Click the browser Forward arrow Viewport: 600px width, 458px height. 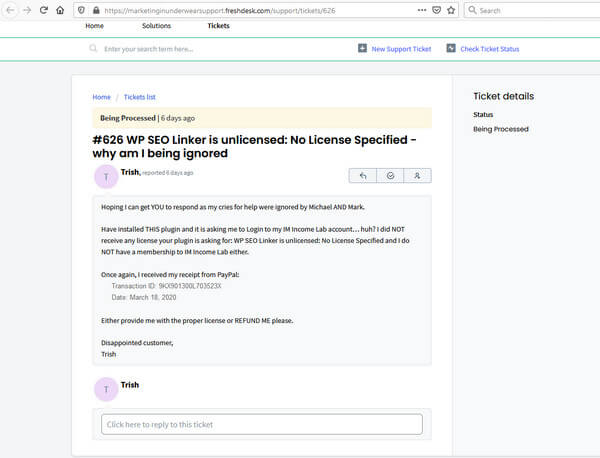(27, 10)
